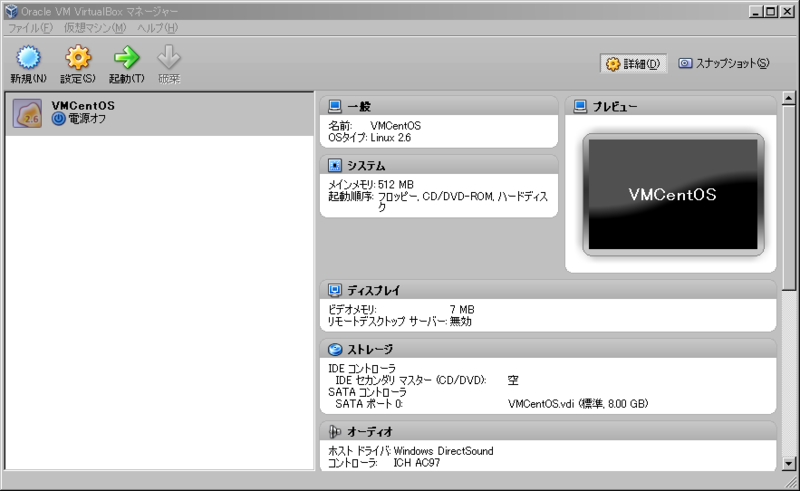
Task: Click the scrollbar down arrow in details pane
Action: tap(788, 463)
